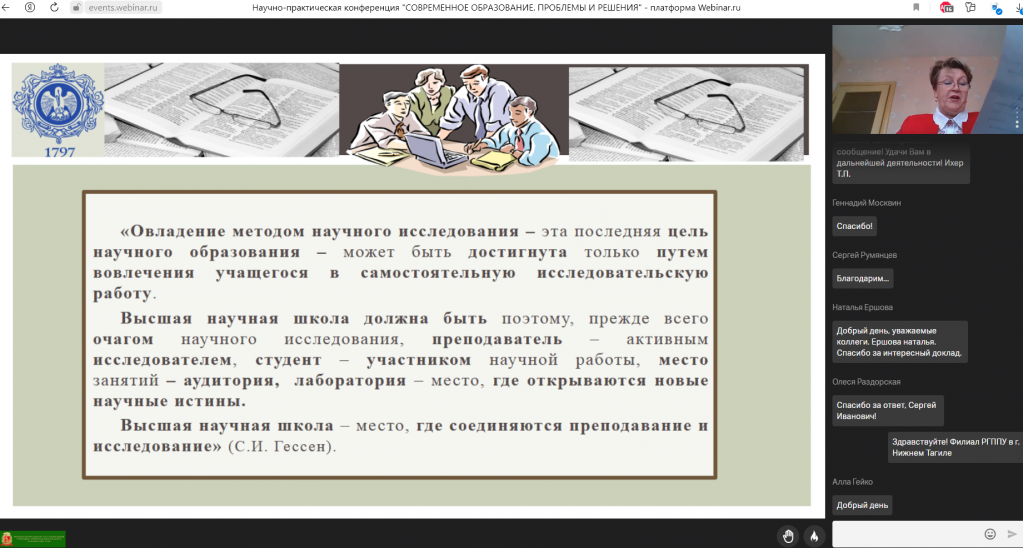Open the emoji picker in chat
The width and height of the screenshot is (1023, 548).
pyautogui.click(x=990, y=534)
